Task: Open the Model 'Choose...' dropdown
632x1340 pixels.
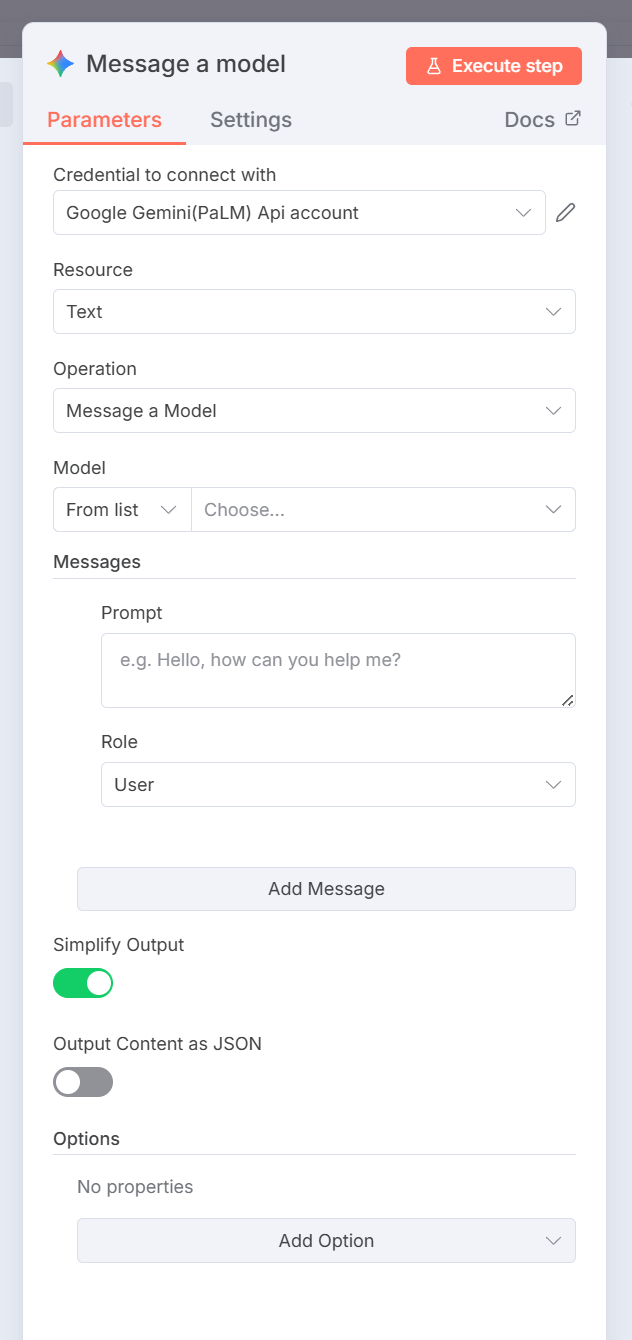Action: tap(383, 509)
